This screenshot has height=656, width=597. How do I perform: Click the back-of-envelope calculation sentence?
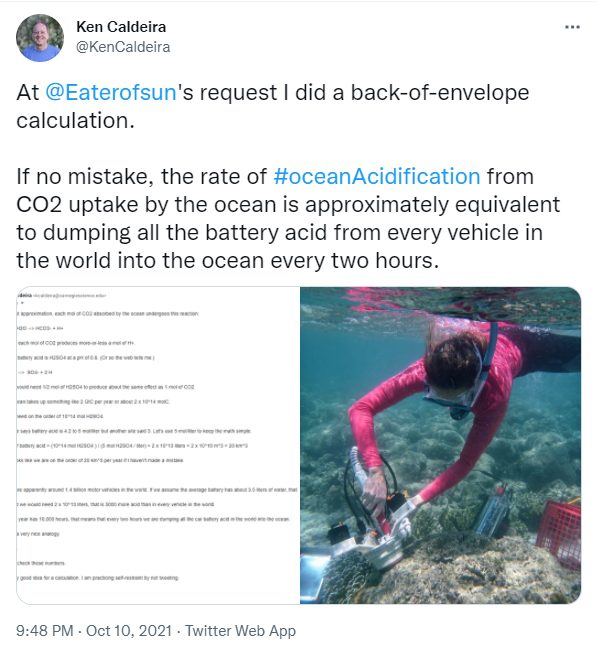273,106
